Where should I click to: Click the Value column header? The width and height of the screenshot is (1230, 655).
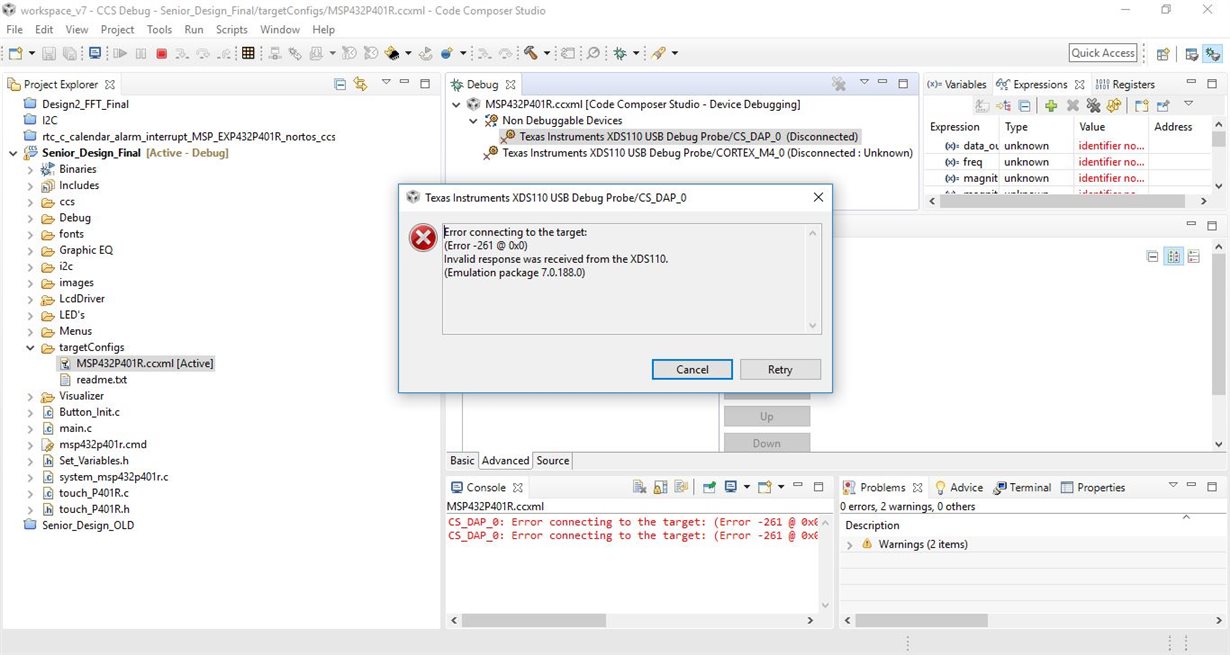tap(1110, 127)
